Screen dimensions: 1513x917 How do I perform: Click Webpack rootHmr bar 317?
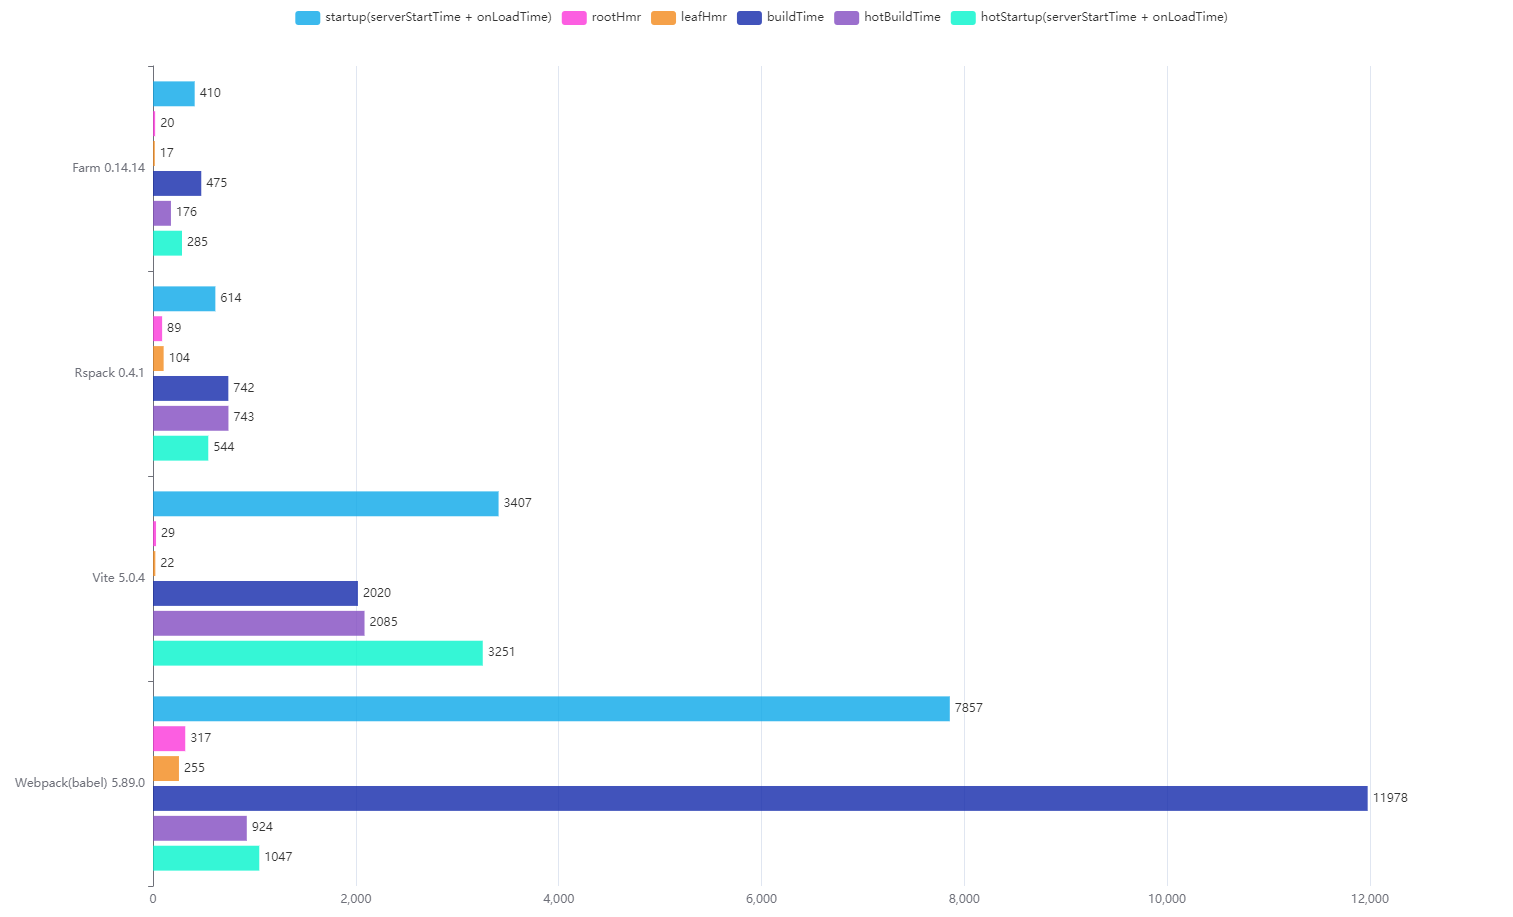[169, 739]
